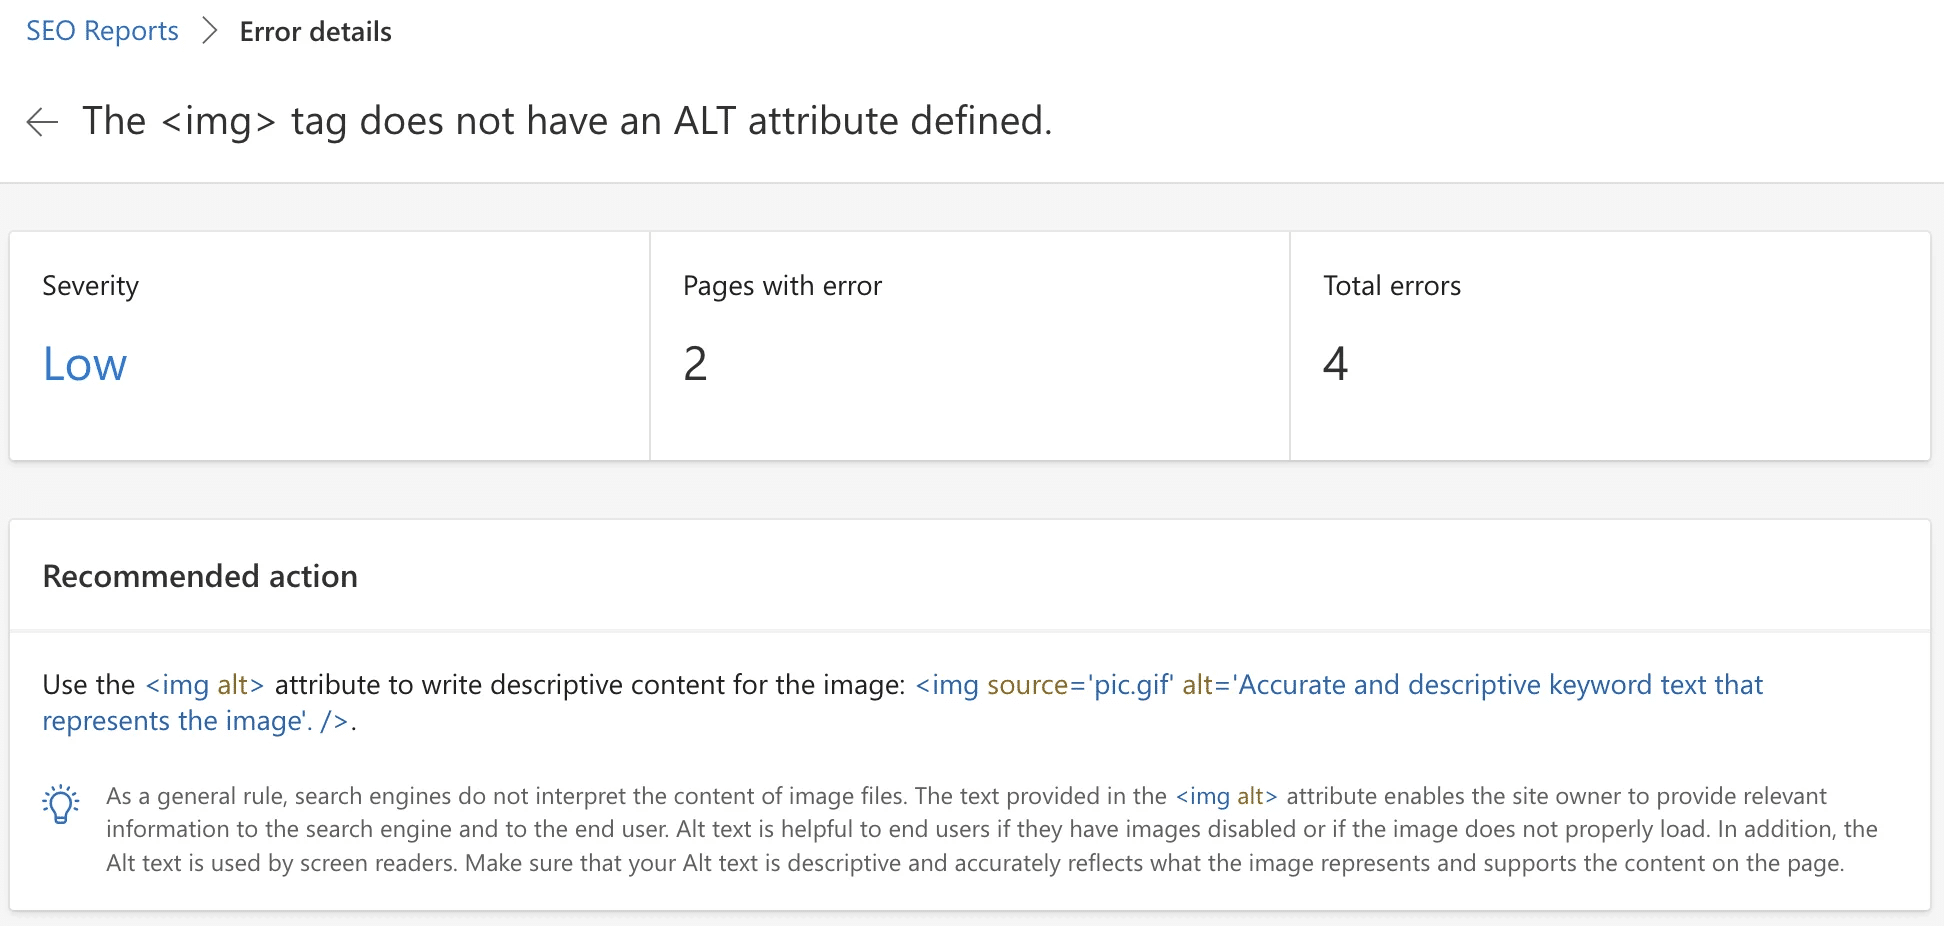The image size is (1944, 926).
Task: Click the pages with error count 2
Action: [695, 363]
